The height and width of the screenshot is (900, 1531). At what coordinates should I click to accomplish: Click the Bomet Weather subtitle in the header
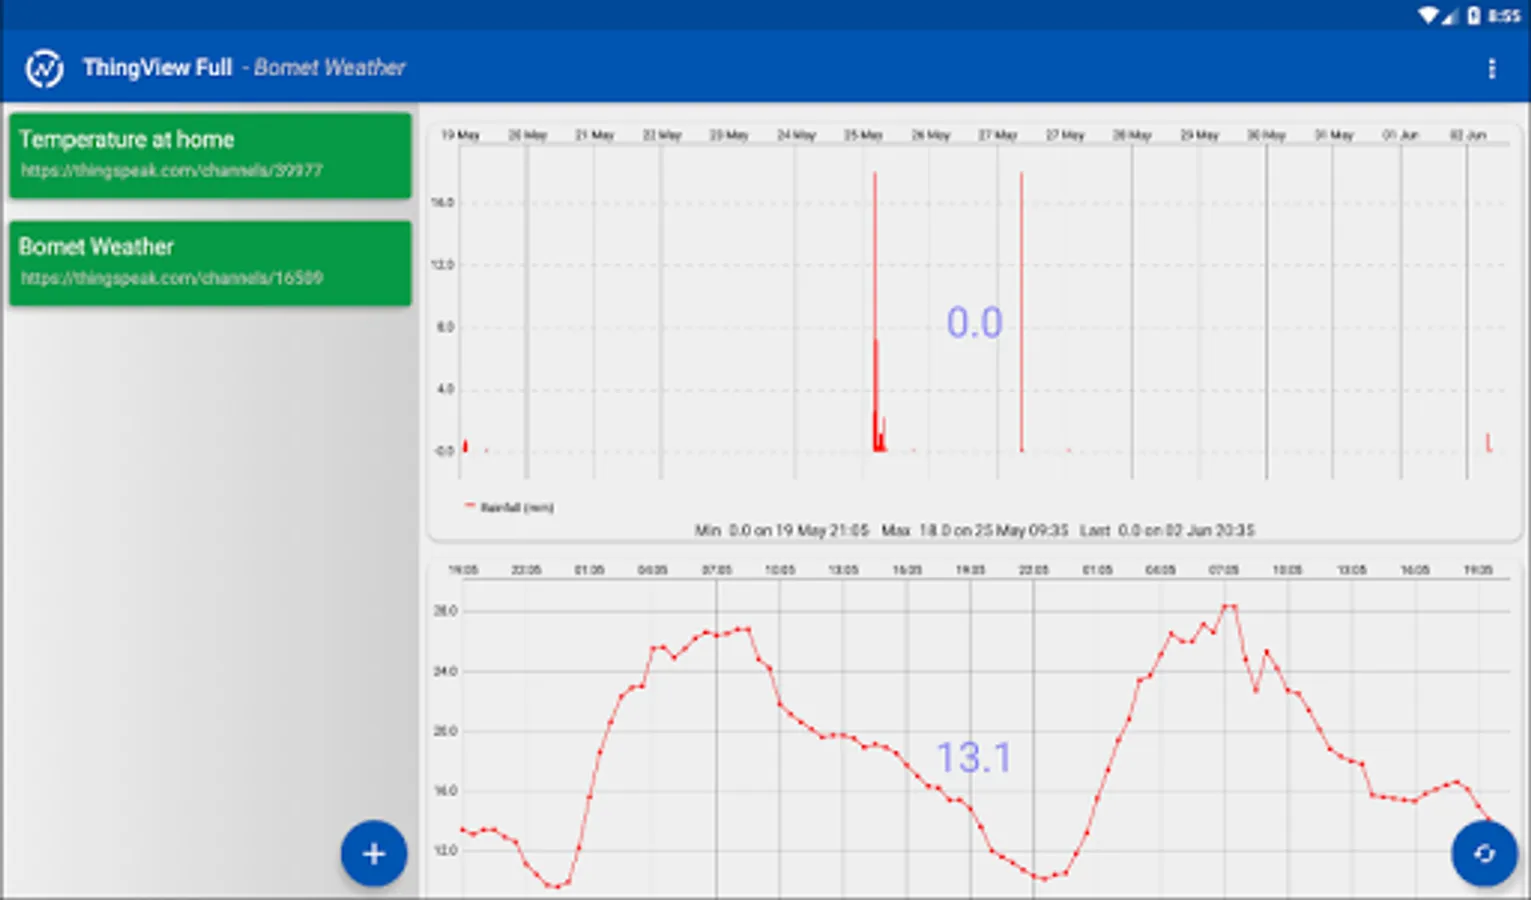329,68
